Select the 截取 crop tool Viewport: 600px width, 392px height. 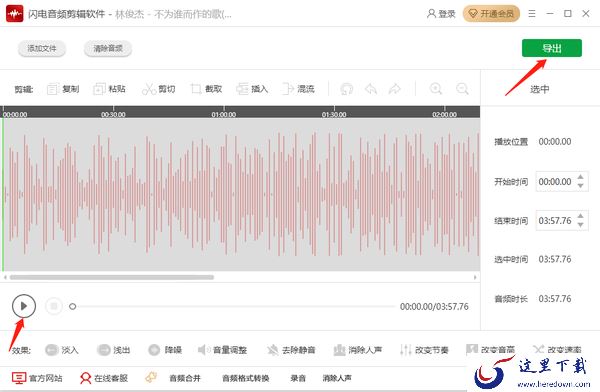206,89
